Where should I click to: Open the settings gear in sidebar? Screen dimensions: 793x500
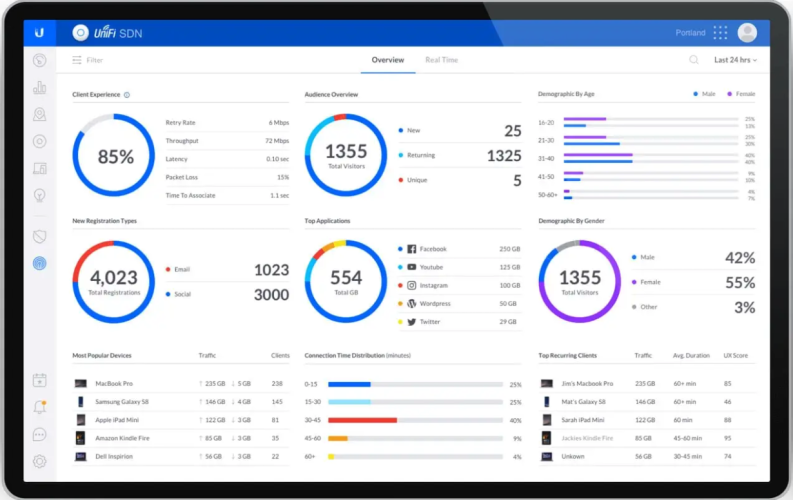tap(39, 461)
